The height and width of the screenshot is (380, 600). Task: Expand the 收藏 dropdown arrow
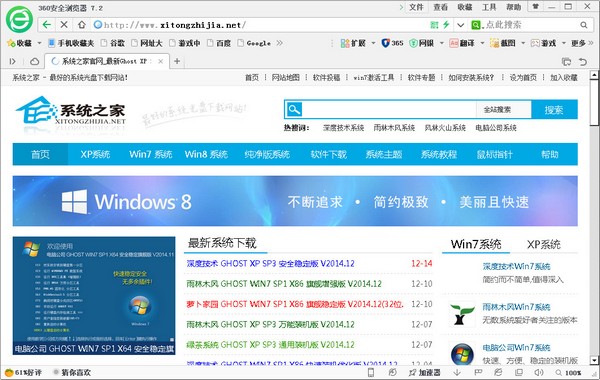point(39,43)
